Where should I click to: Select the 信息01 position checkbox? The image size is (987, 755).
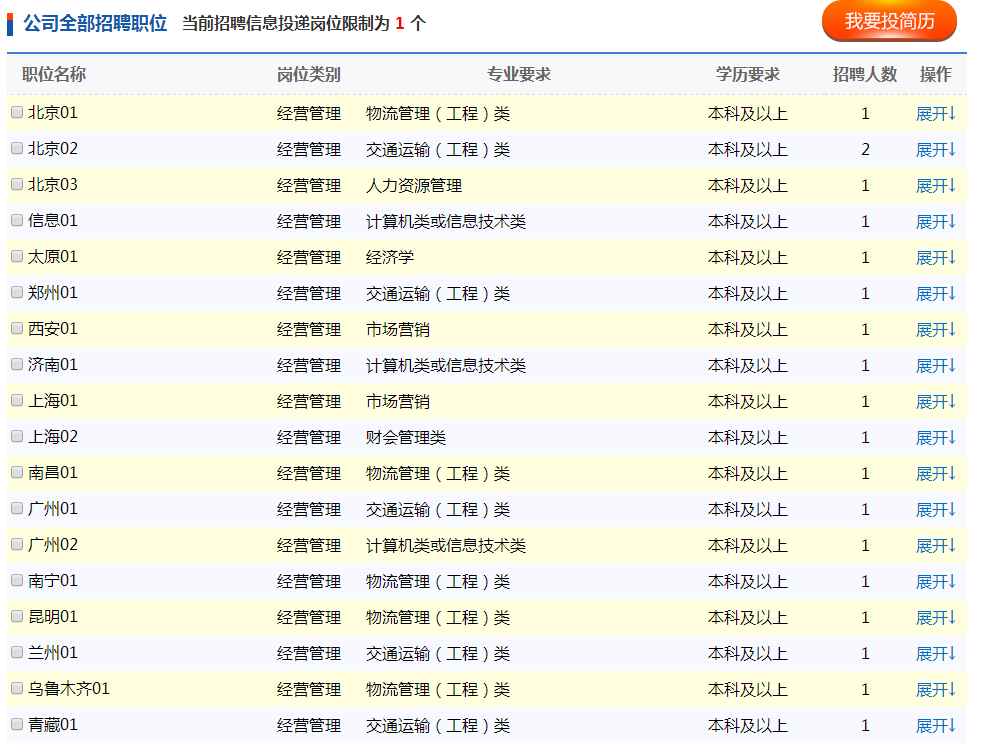point(17,221)
